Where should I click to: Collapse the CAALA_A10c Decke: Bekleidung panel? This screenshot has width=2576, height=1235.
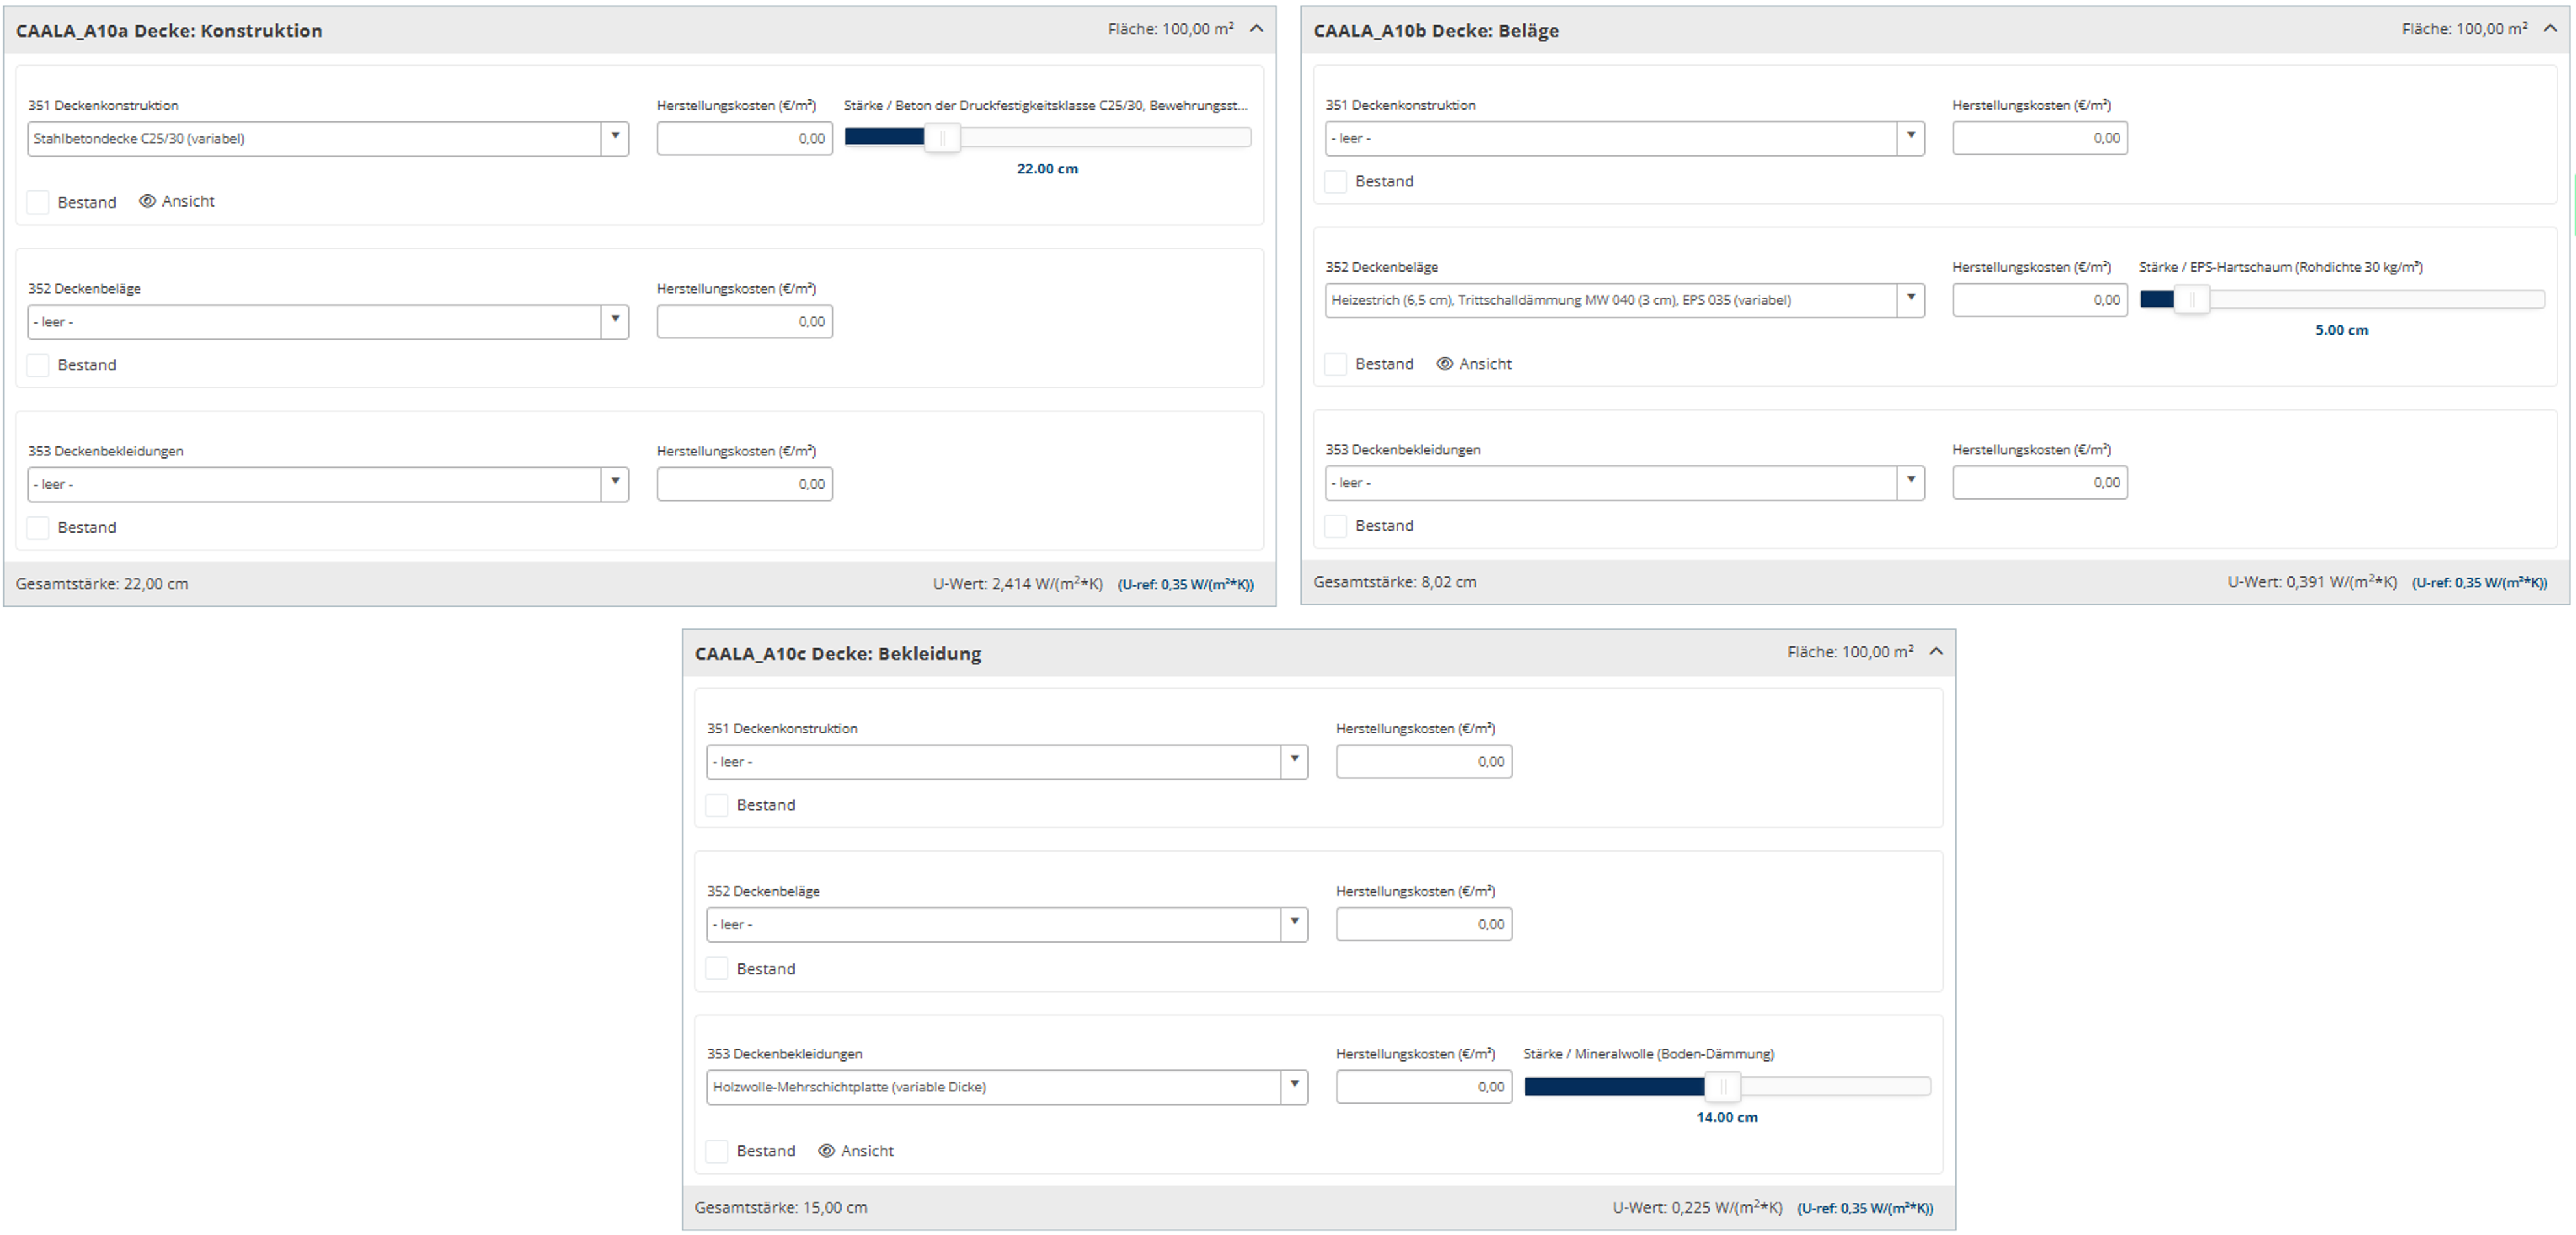pyautogui.click(x=1936, y=652)
